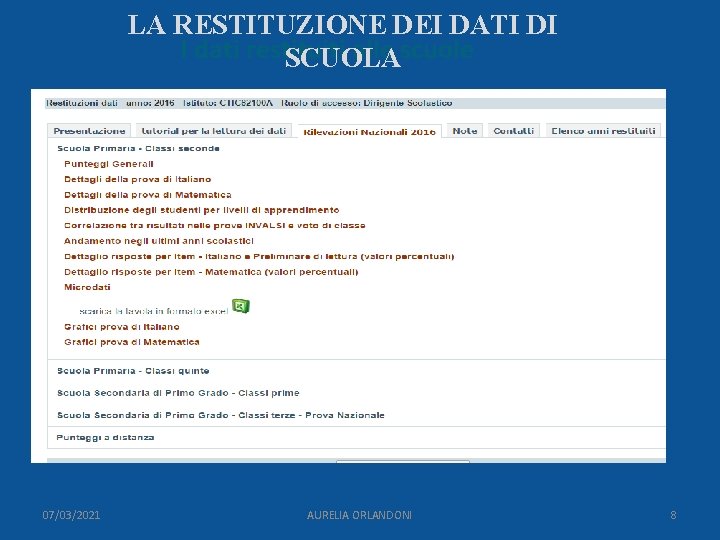Expand the Punteggi a distanza section
This screenshot has width=720, height=540.
coord(105,438)
